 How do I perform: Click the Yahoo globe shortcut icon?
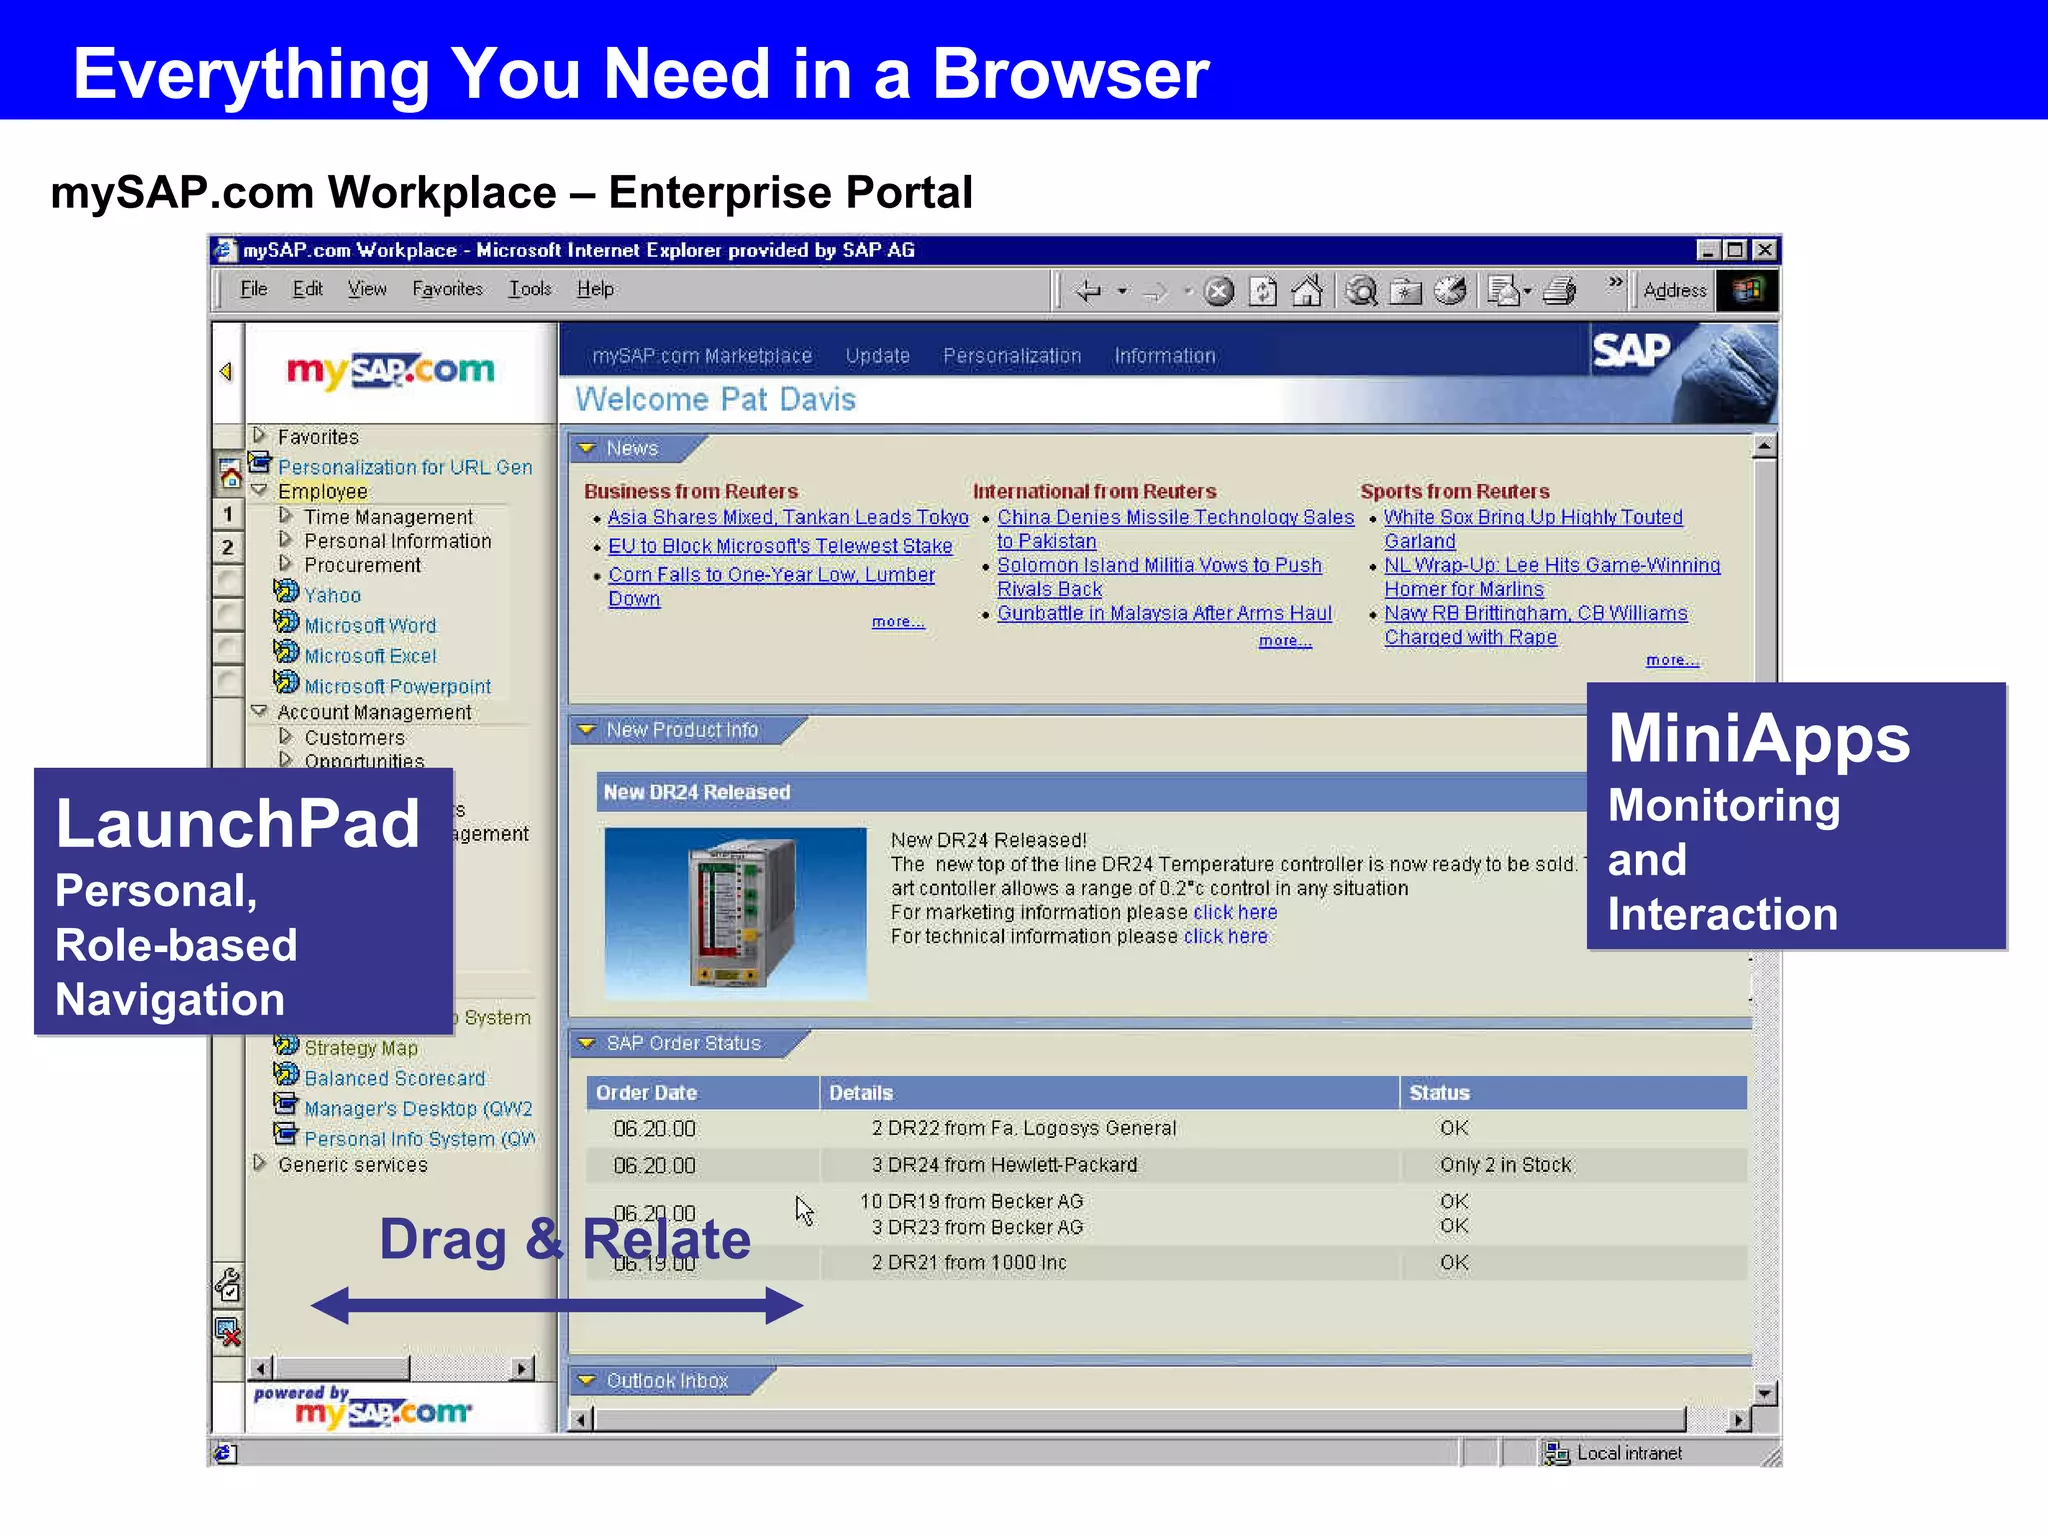point(286,592)
